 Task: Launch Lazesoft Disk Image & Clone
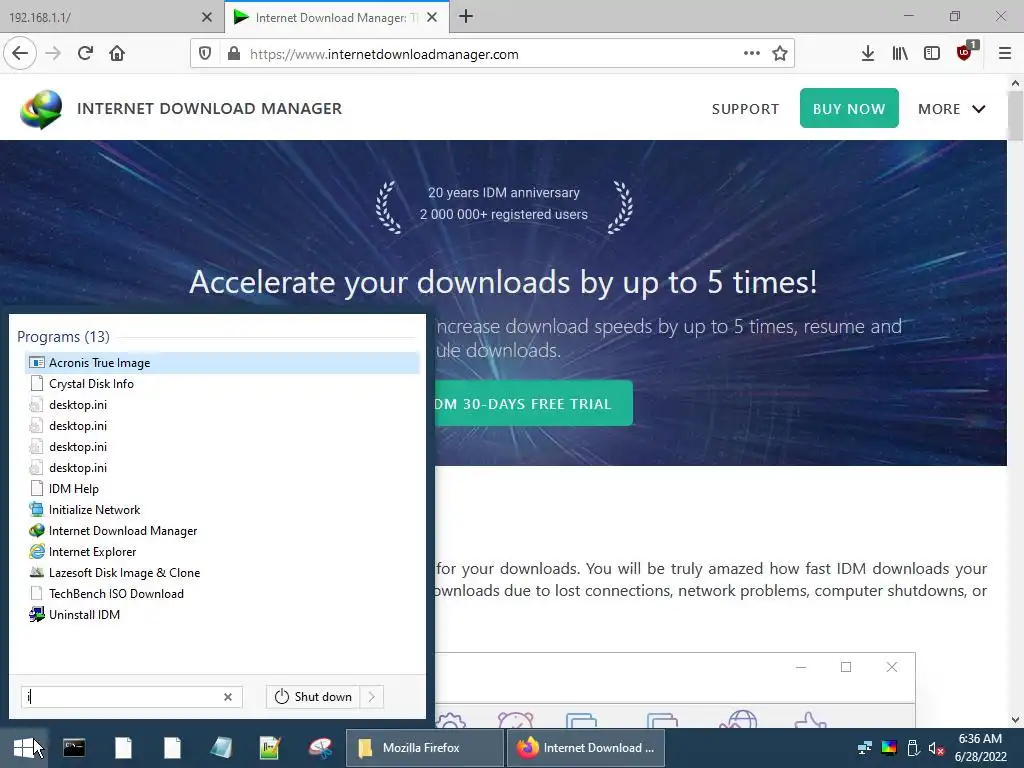(x=222, y=573)
